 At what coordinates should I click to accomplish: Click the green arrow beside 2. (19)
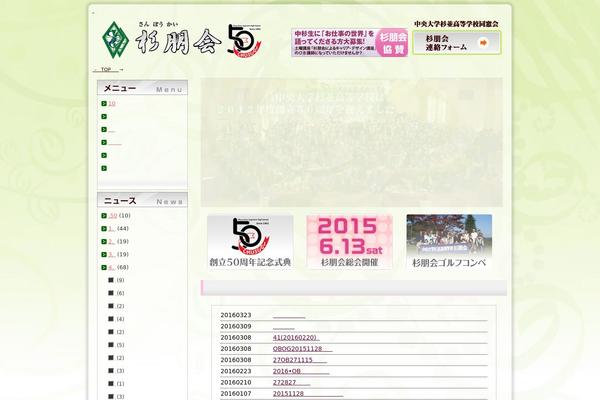click(x=104, y=242)
